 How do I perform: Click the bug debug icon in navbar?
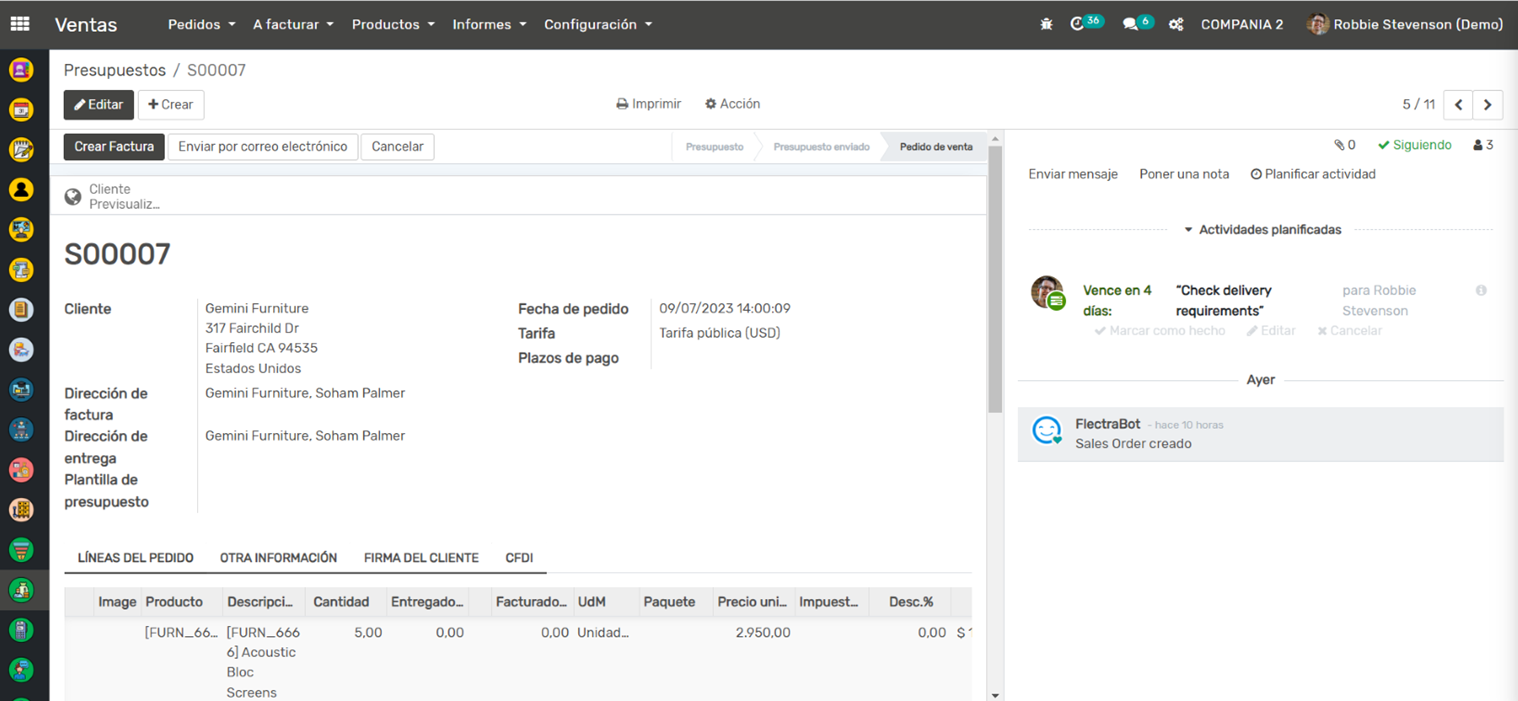[x=1046, y=24]
